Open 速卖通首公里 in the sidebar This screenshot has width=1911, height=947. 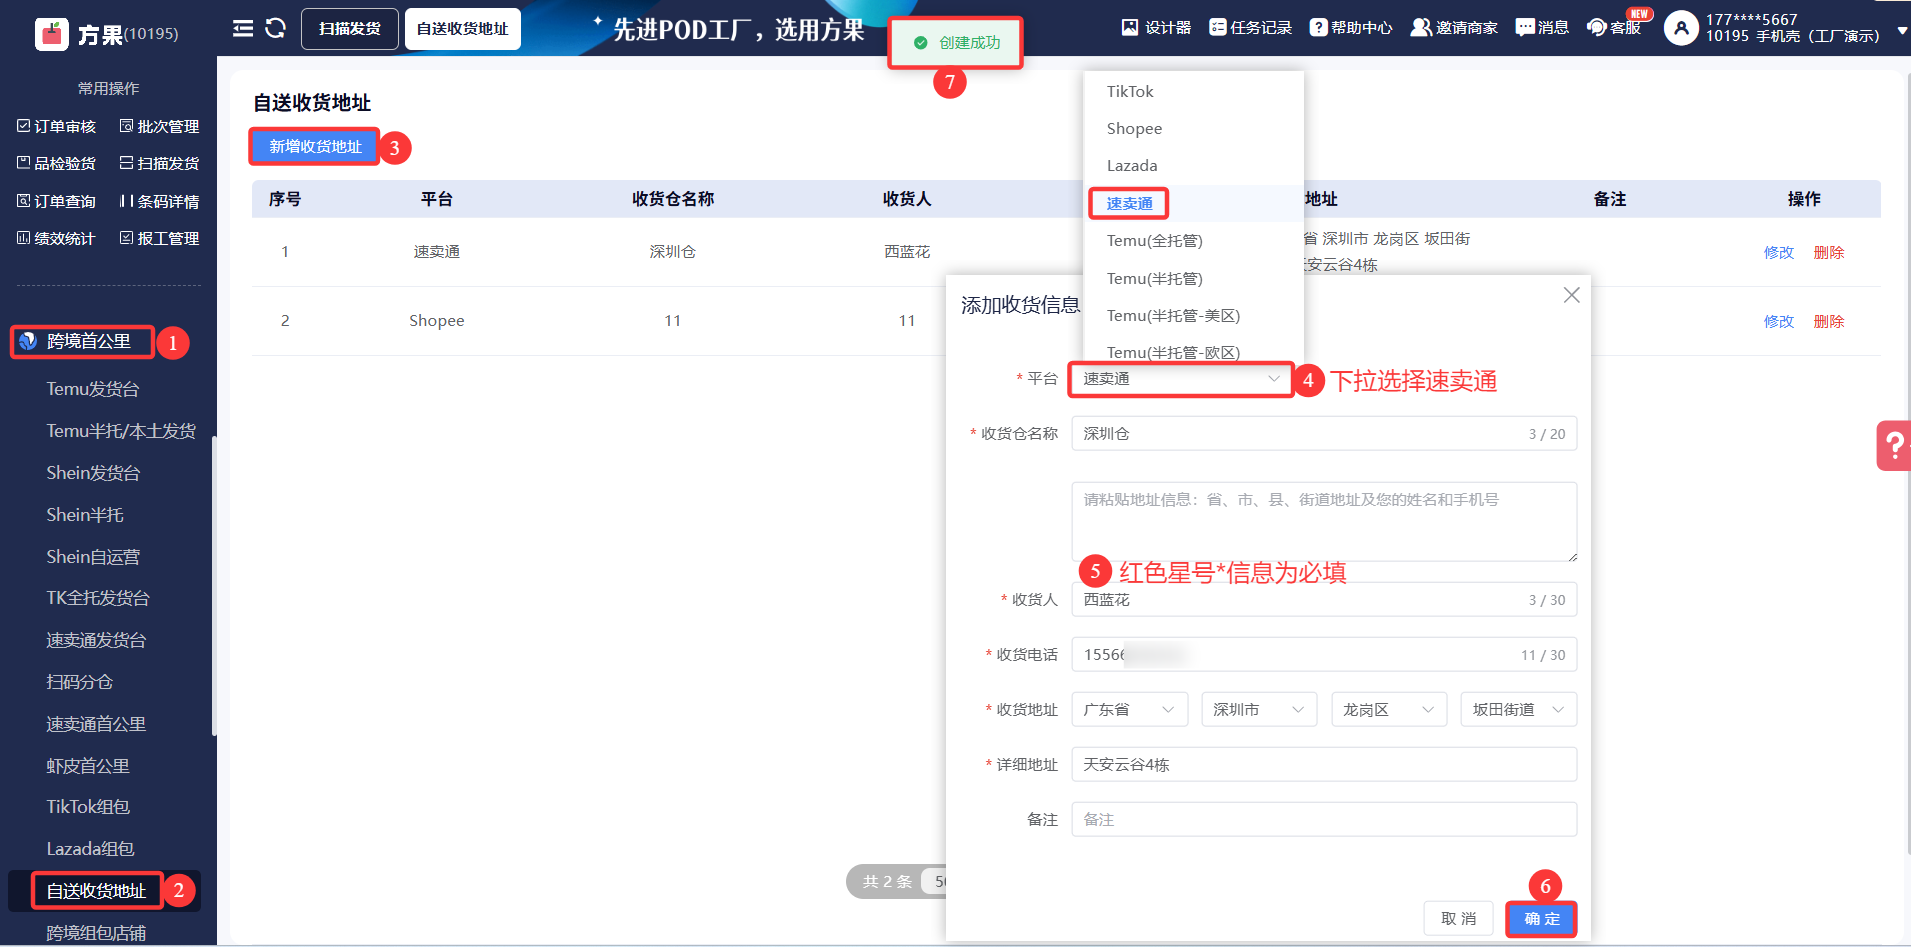click(96, 724)
